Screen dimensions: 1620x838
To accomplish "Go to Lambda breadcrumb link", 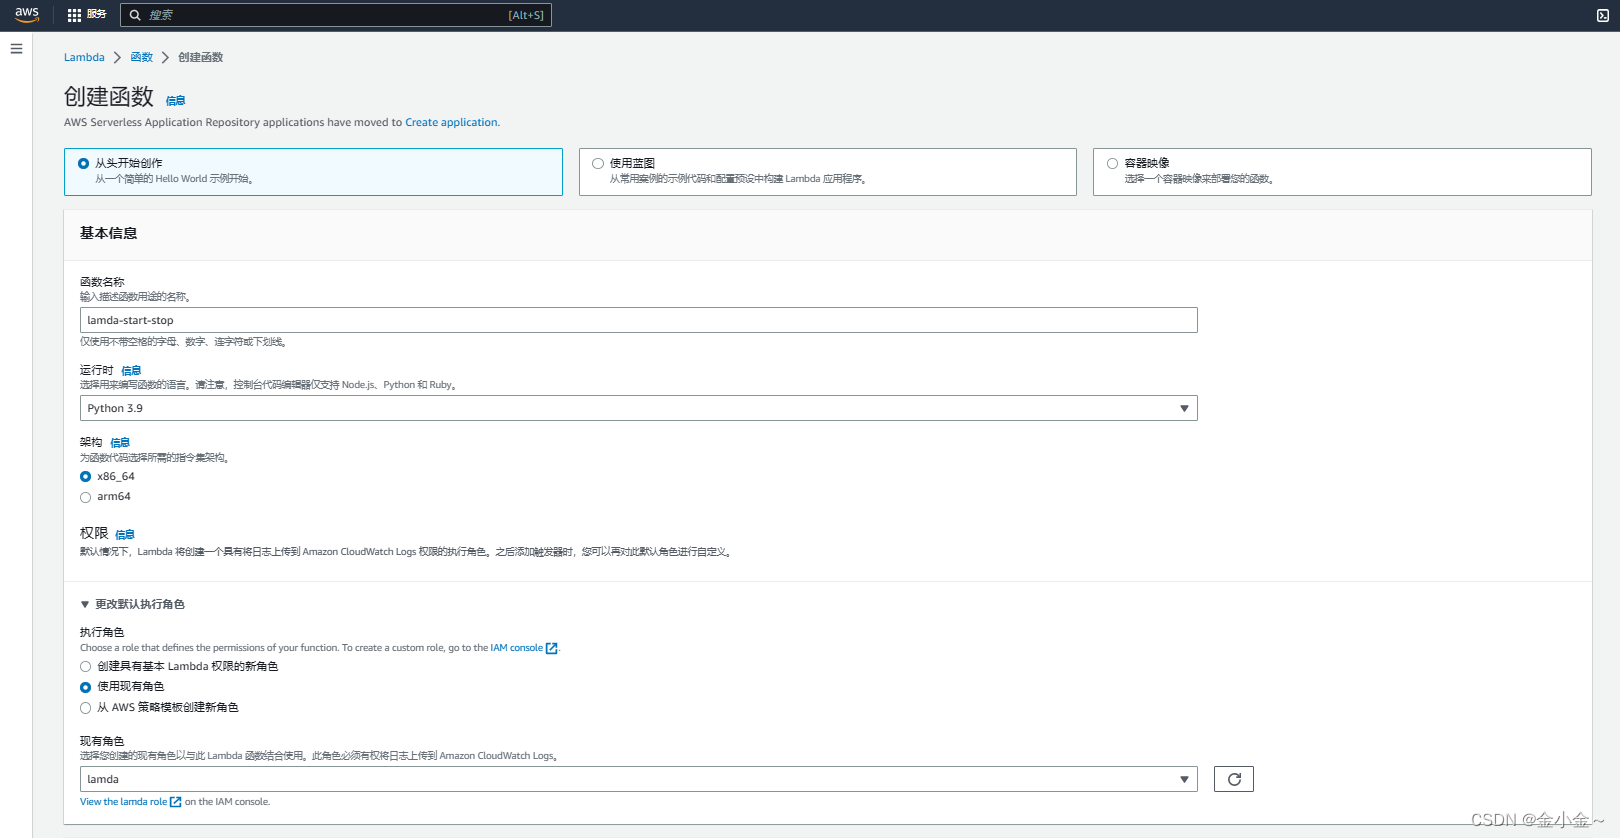I will (x=84, y=57).
